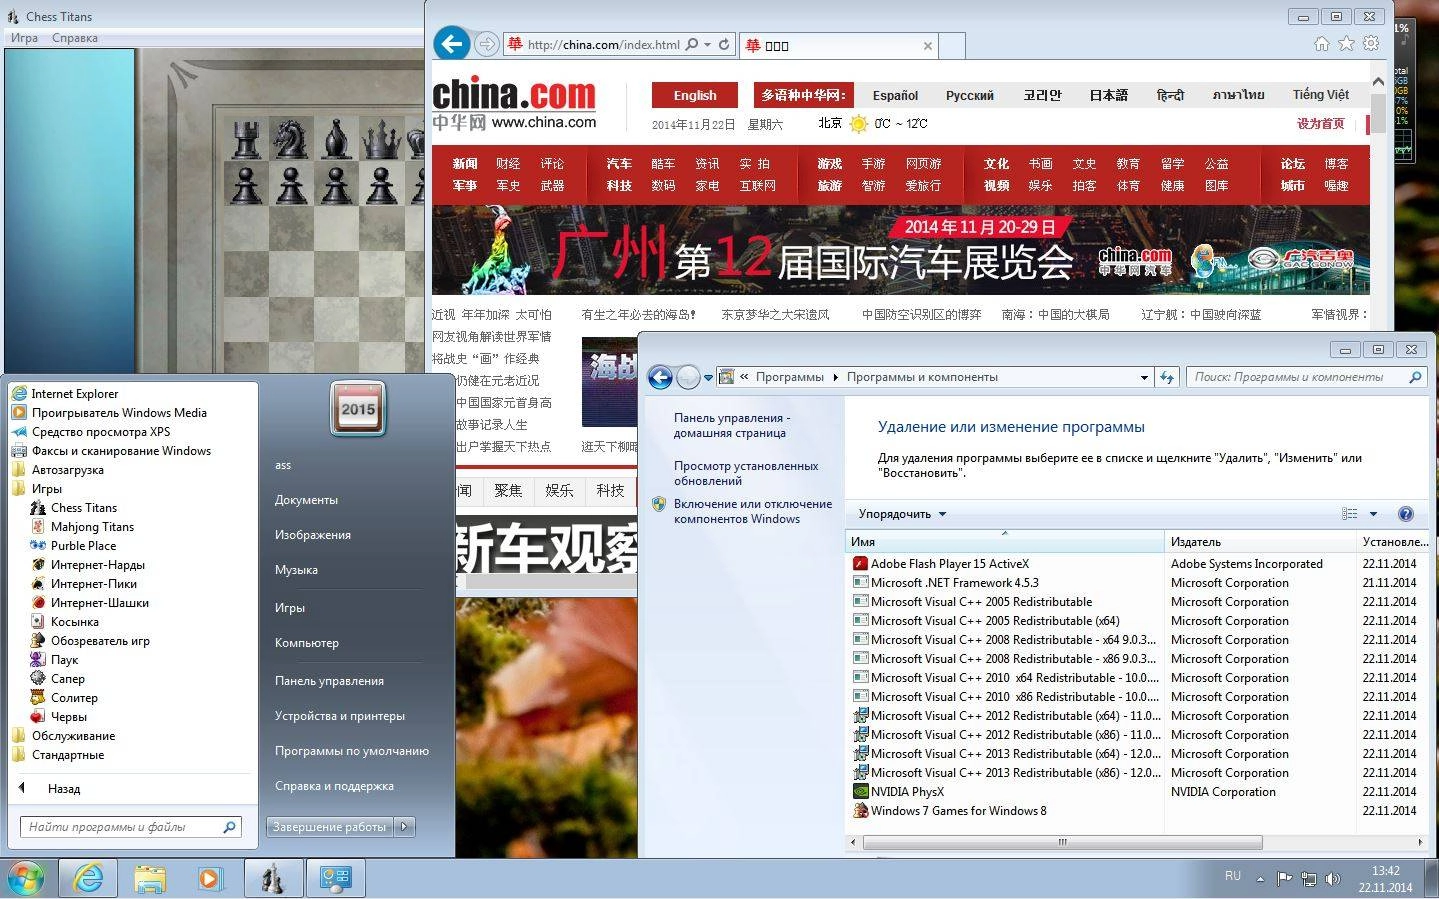The width and height of the screenshot is (1439, 899).
Task: Click the help question mark icon
Action: click(1405, 514)
